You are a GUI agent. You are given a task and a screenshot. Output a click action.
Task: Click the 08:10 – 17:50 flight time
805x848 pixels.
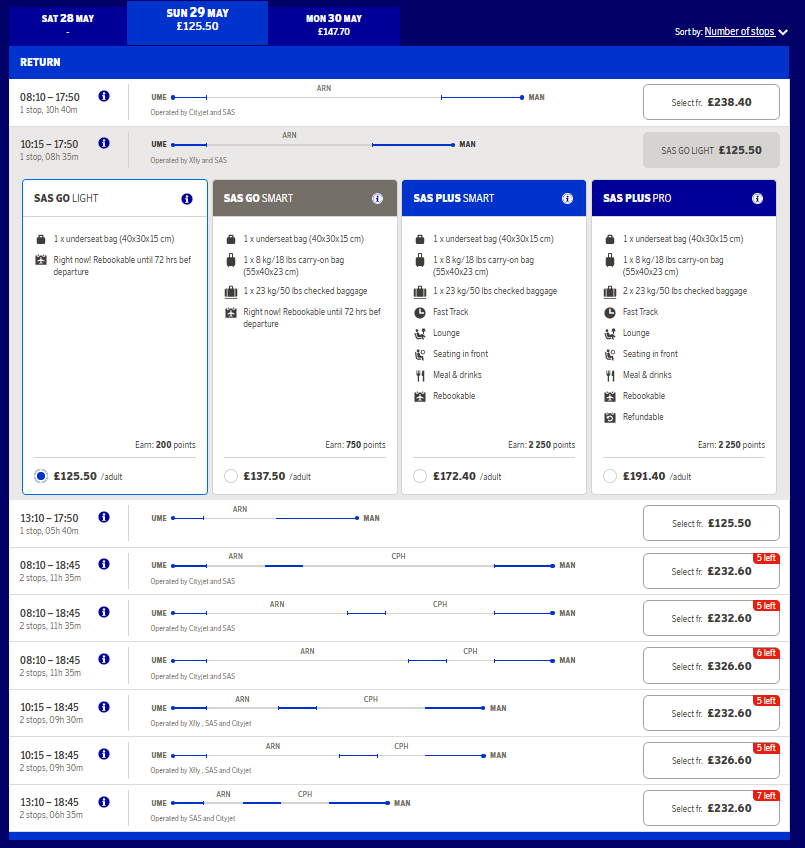50,97
